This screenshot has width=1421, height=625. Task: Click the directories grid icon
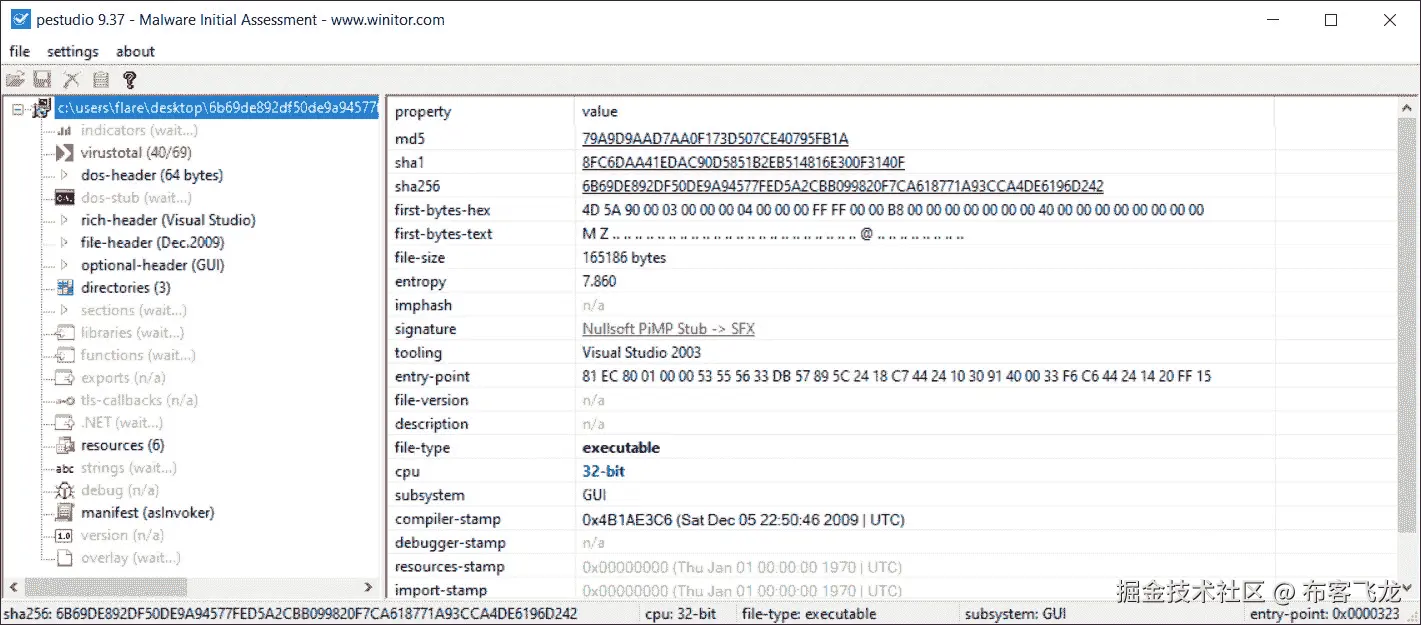click(62, 287)
